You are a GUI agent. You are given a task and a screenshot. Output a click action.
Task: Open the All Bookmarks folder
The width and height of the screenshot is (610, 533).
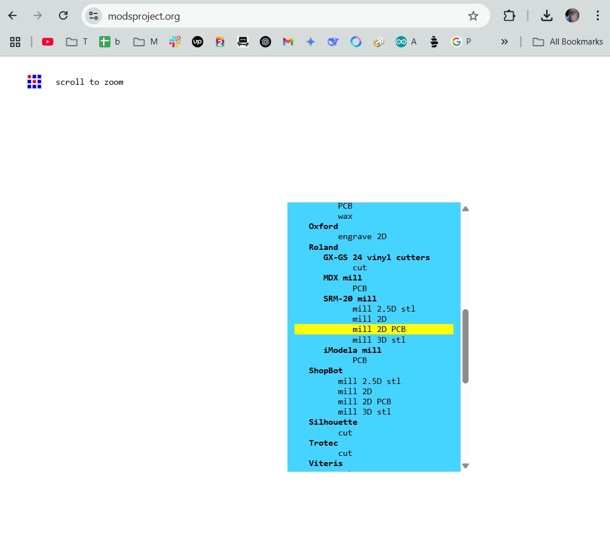[568, 42]
